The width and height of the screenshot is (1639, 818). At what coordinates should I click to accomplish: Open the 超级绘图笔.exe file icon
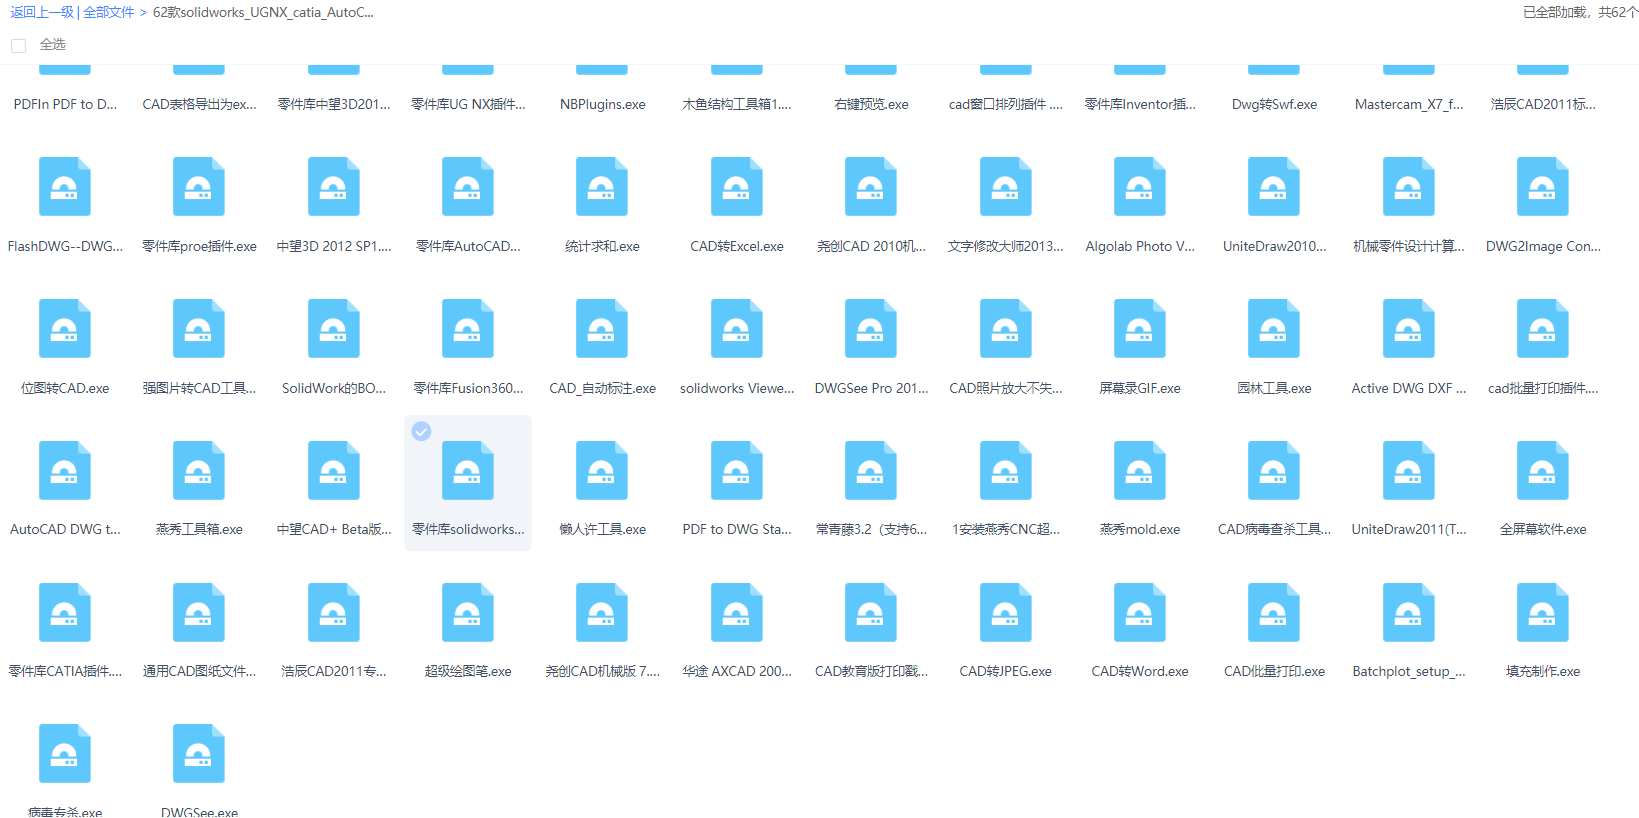tap(468, 612)
